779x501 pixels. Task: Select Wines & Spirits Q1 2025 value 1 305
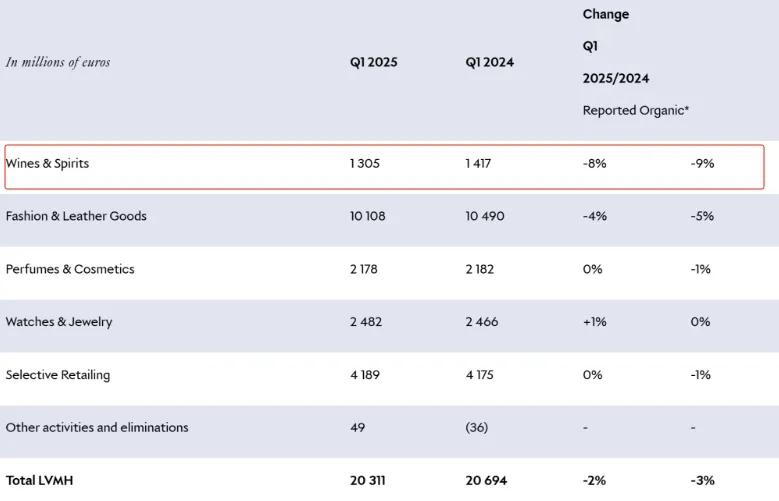[365, 163]
